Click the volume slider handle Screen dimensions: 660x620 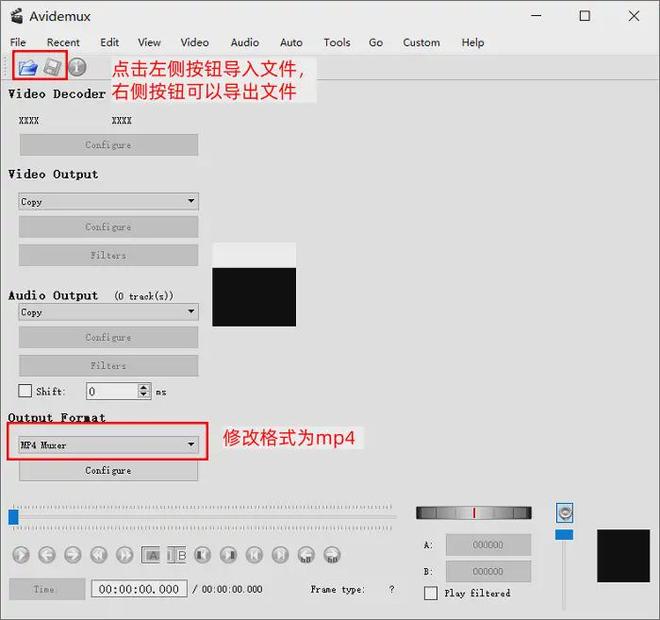click(x=564, y=535)
